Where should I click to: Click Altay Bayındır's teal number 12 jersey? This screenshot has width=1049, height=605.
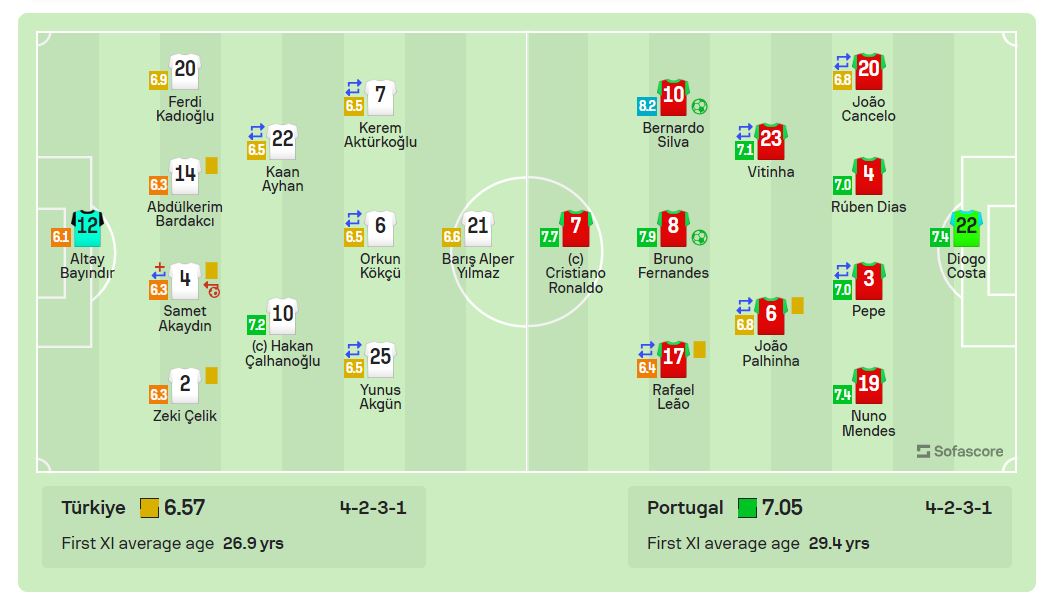[88, 228]
